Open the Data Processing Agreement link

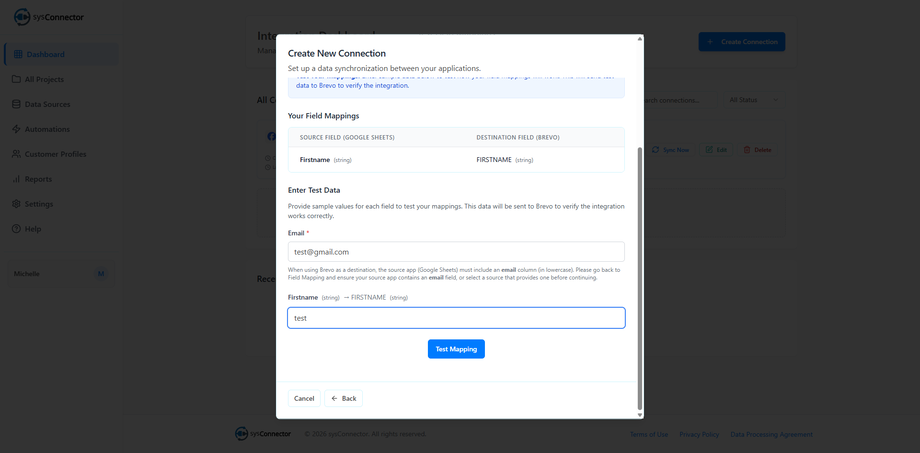771,434
